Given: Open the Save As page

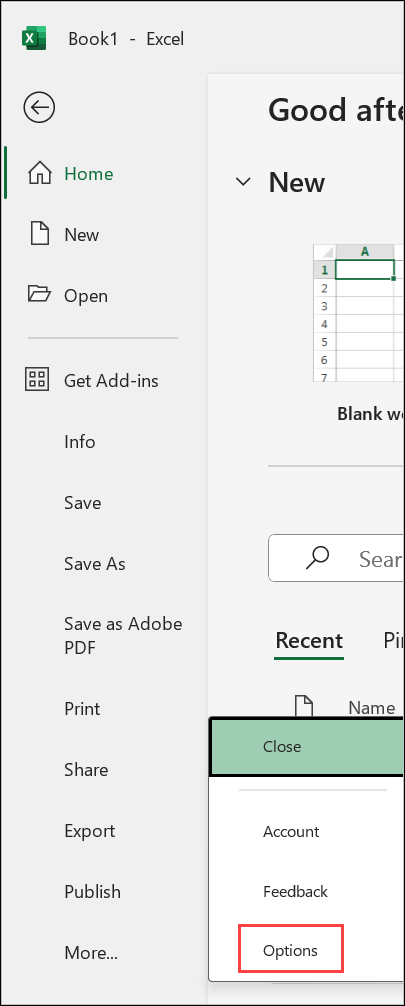Looking at the screenshot, I should 95,563.
